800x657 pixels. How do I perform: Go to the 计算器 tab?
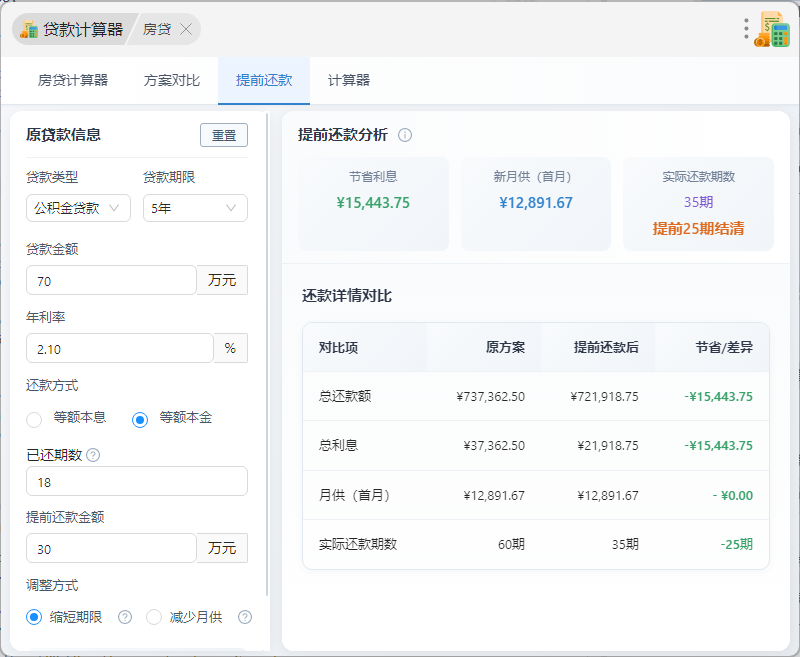point(349,80)
